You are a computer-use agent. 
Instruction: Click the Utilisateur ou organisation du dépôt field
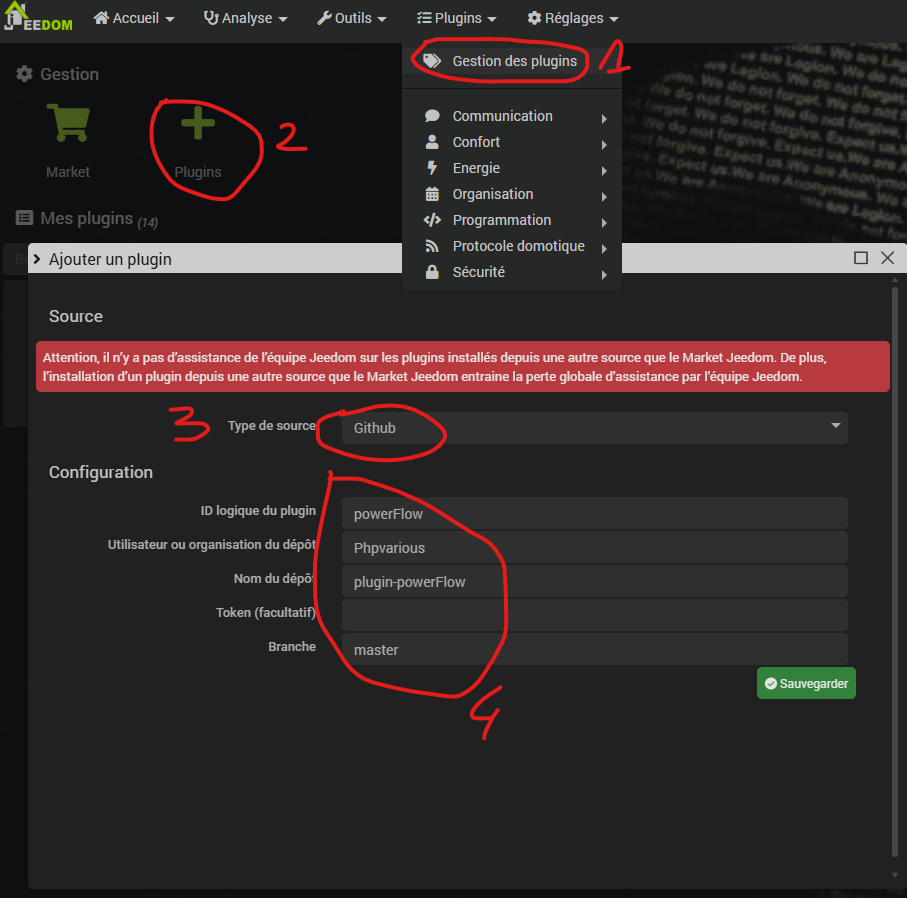[594, 547]
